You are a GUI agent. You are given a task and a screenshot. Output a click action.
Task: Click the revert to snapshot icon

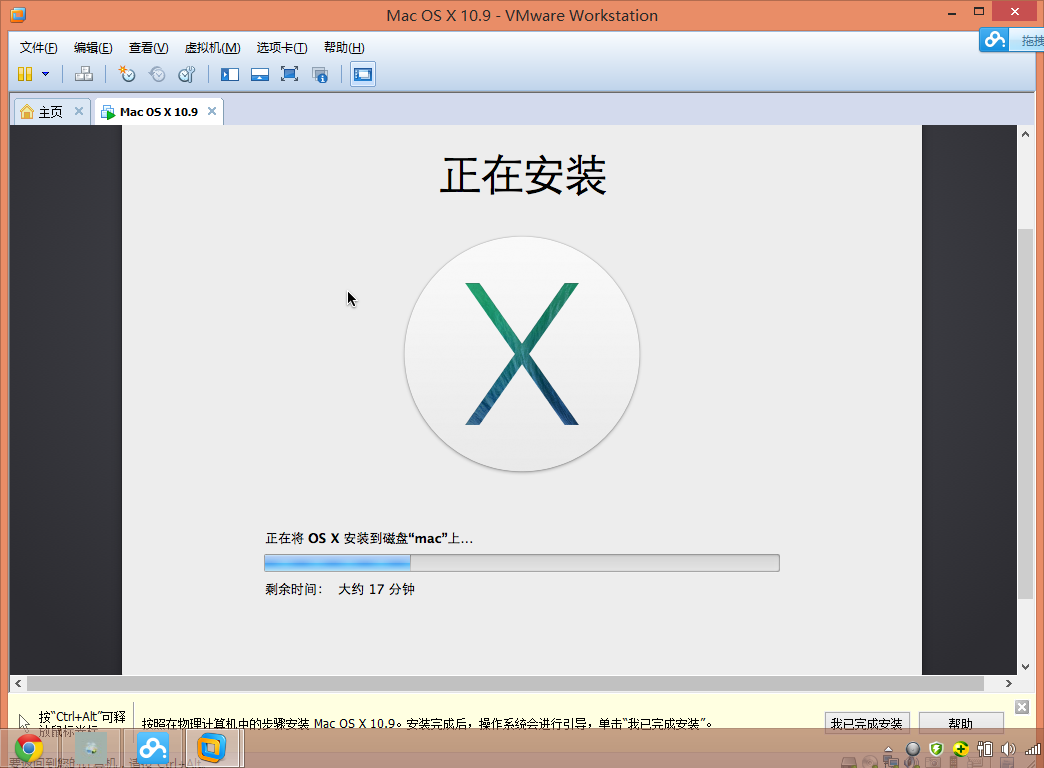pyautogui.click(x=157, y=74)
